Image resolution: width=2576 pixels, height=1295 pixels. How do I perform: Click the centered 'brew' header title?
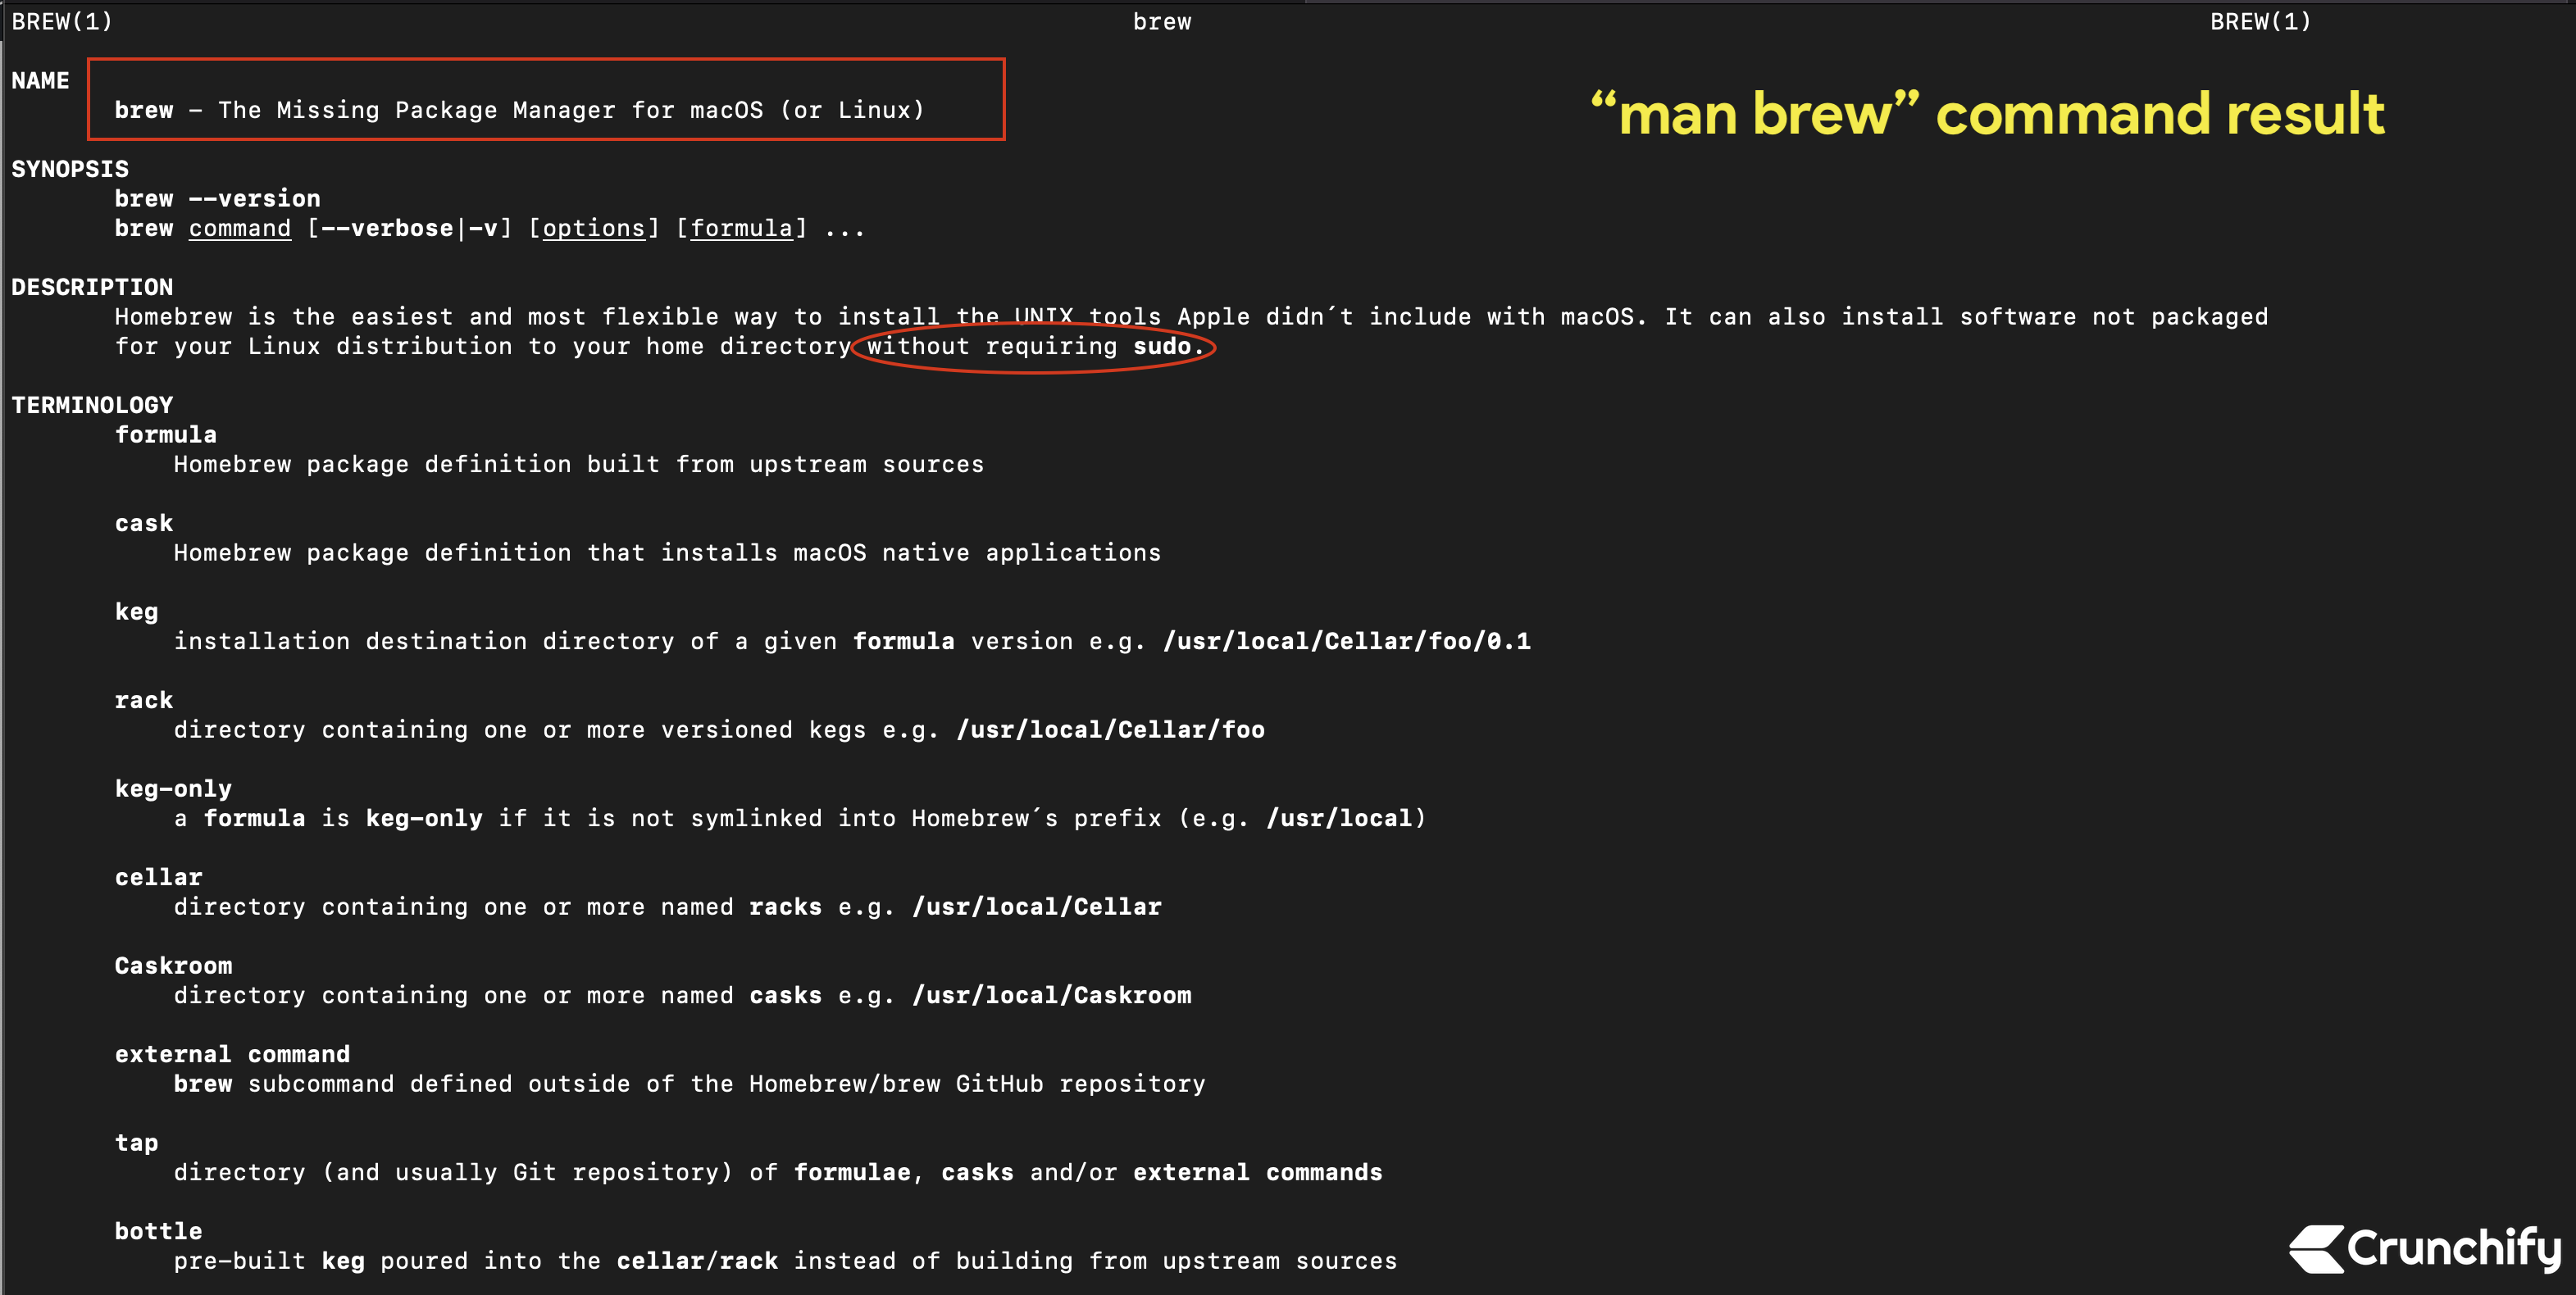point(1162,22)
